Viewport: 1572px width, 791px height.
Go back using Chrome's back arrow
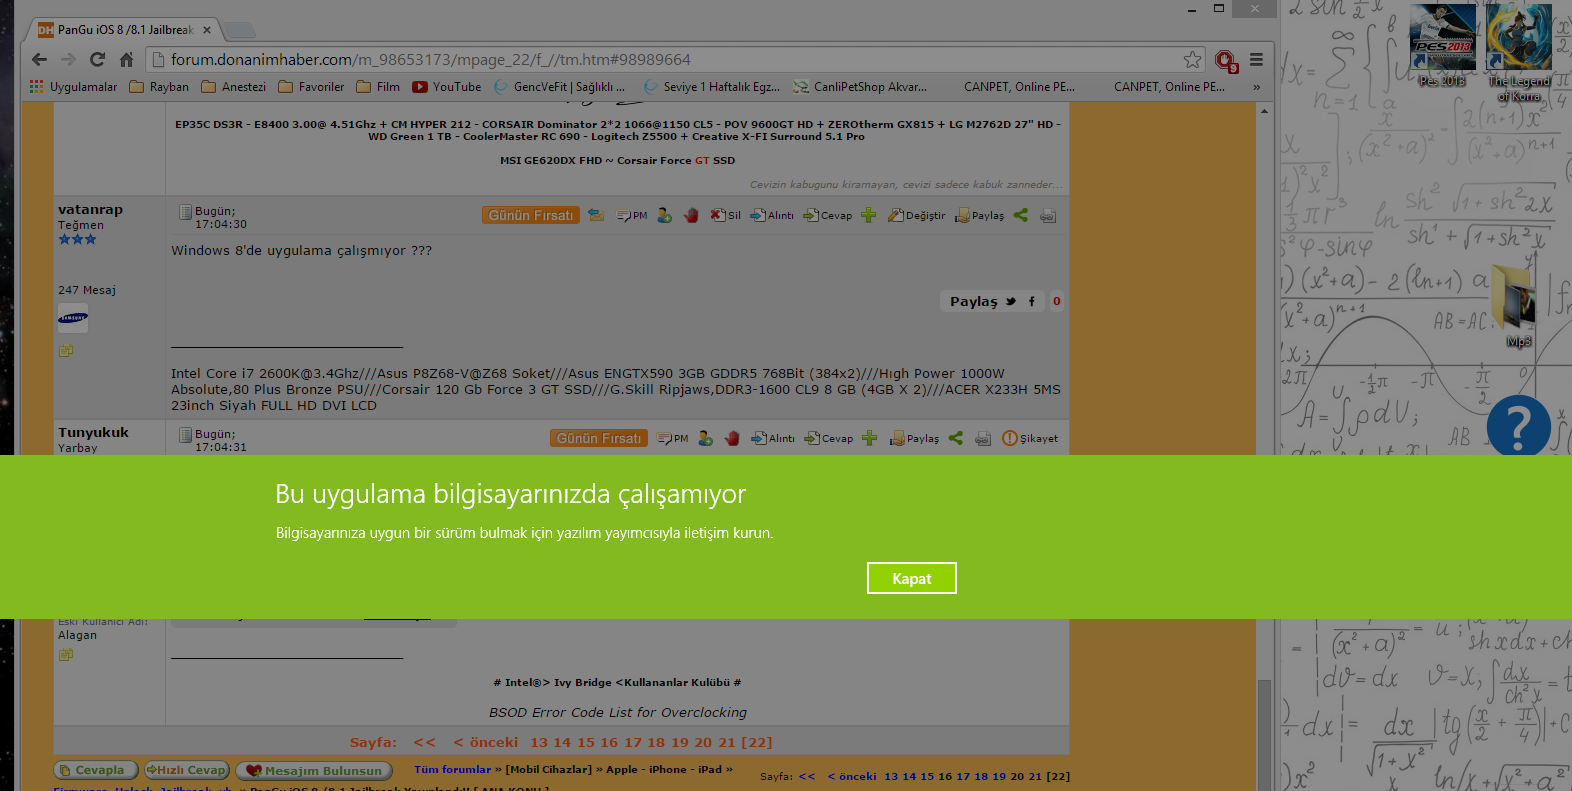pyautogui.click(x=40, y=59)
